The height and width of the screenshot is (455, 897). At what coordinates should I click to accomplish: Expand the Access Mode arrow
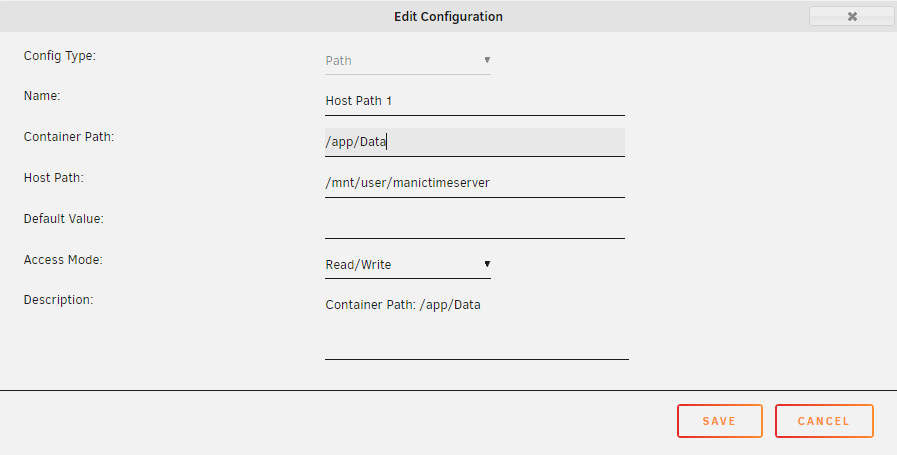[x=487, y=264]
